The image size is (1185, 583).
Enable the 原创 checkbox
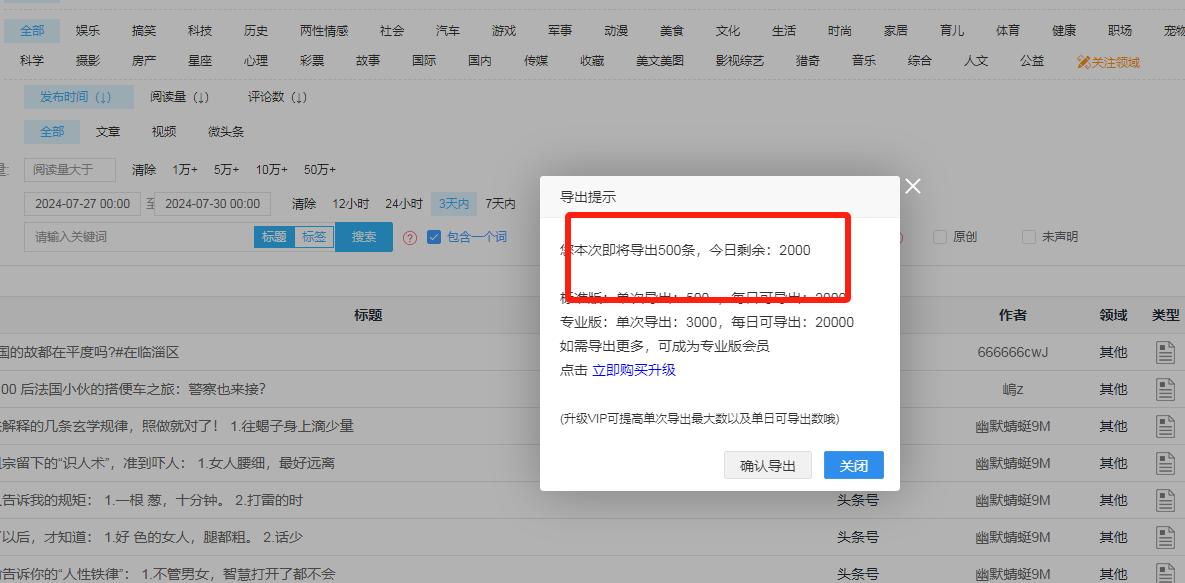click(939, 236)
